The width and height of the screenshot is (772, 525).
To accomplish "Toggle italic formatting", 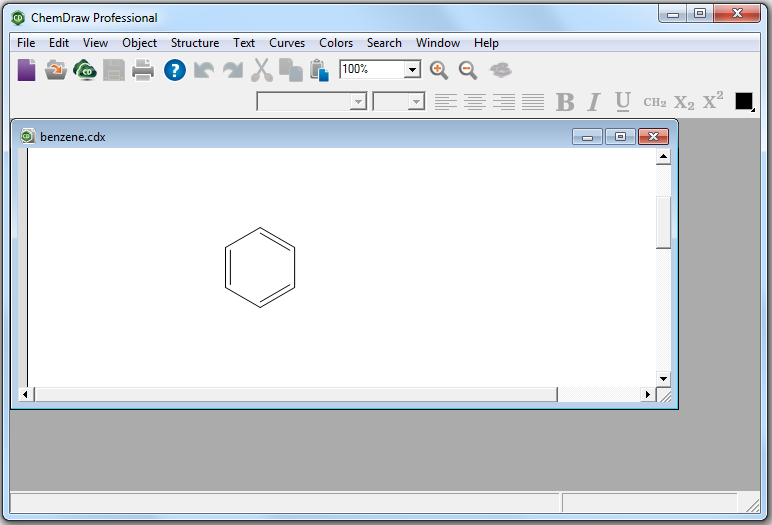I will (594, 102).
